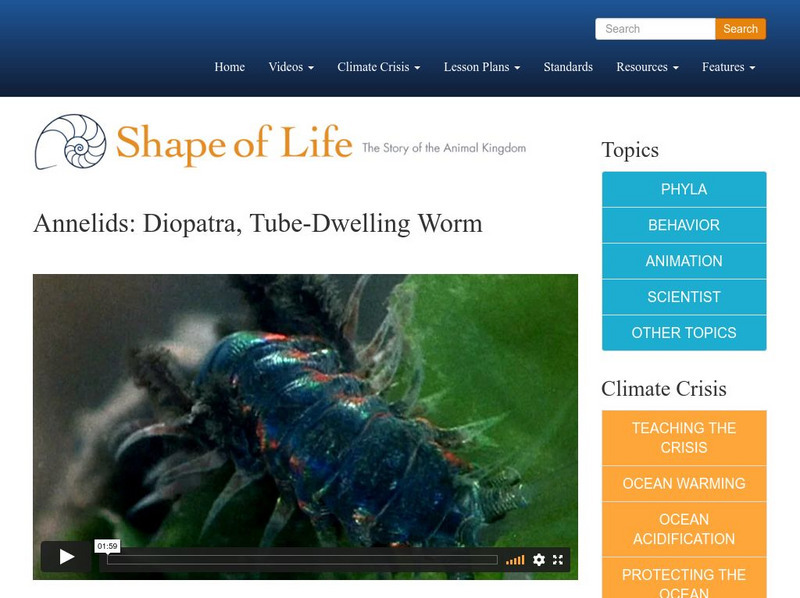The height and width of the screenshot is (598, 800).
Task: Select the PHYLA topic tile
Action: pyautogui.click(x=683, y=189)
